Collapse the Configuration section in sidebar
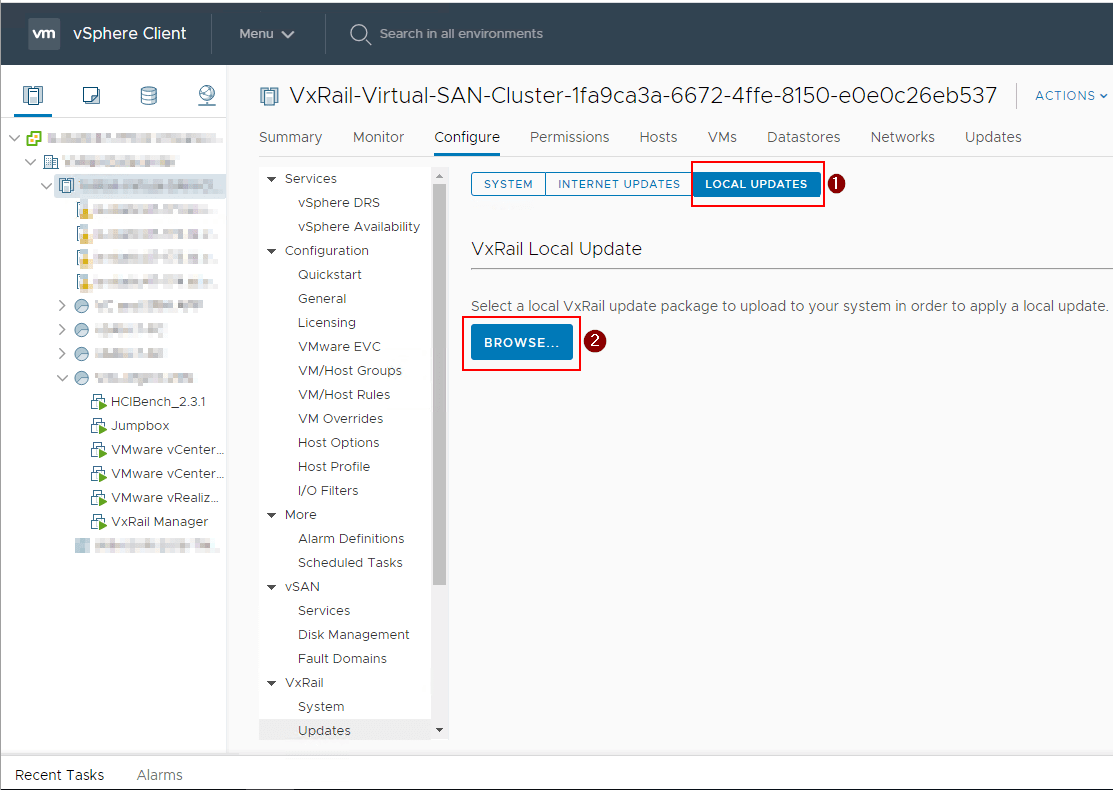This screenshot has height=790, width=1113. [x=271, y=251]
